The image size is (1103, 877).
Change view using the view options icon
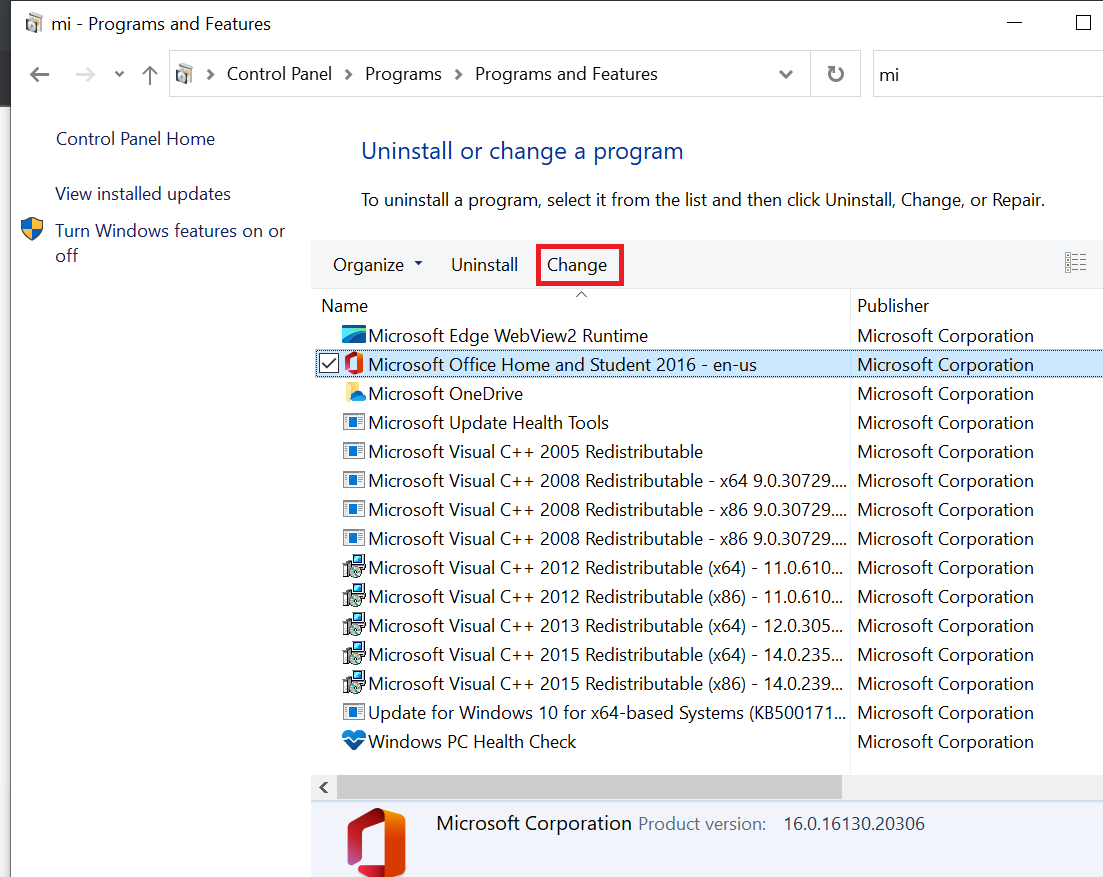tap(1076, 262)
